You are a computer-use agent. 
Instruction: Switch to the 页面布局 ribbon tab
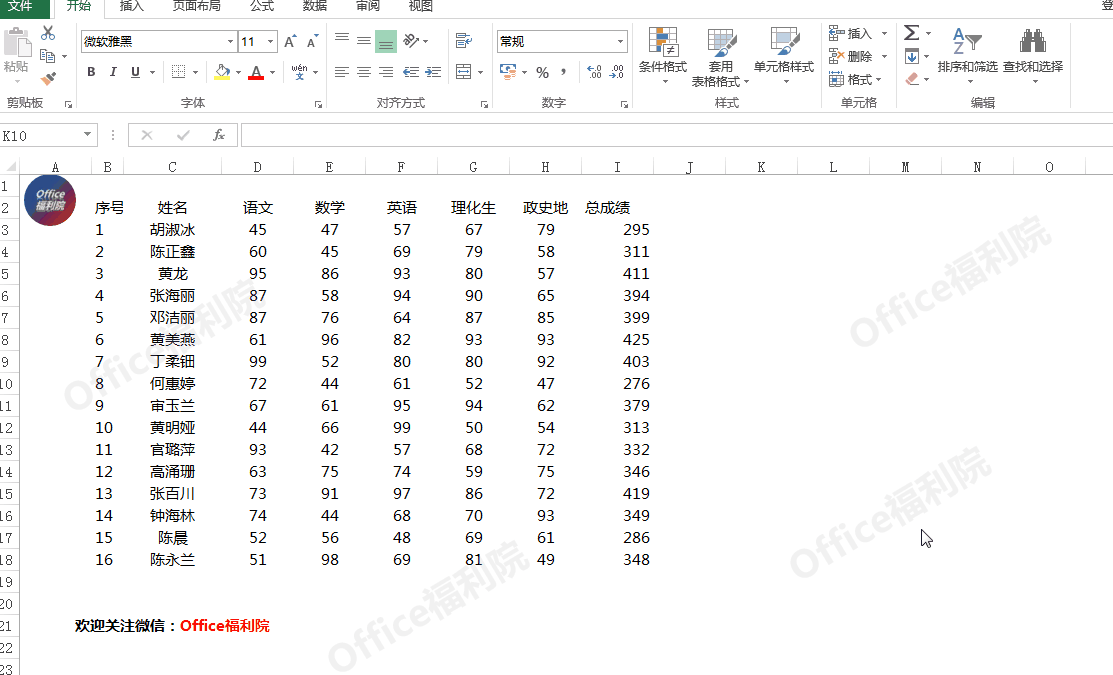[x=197, y=6]
